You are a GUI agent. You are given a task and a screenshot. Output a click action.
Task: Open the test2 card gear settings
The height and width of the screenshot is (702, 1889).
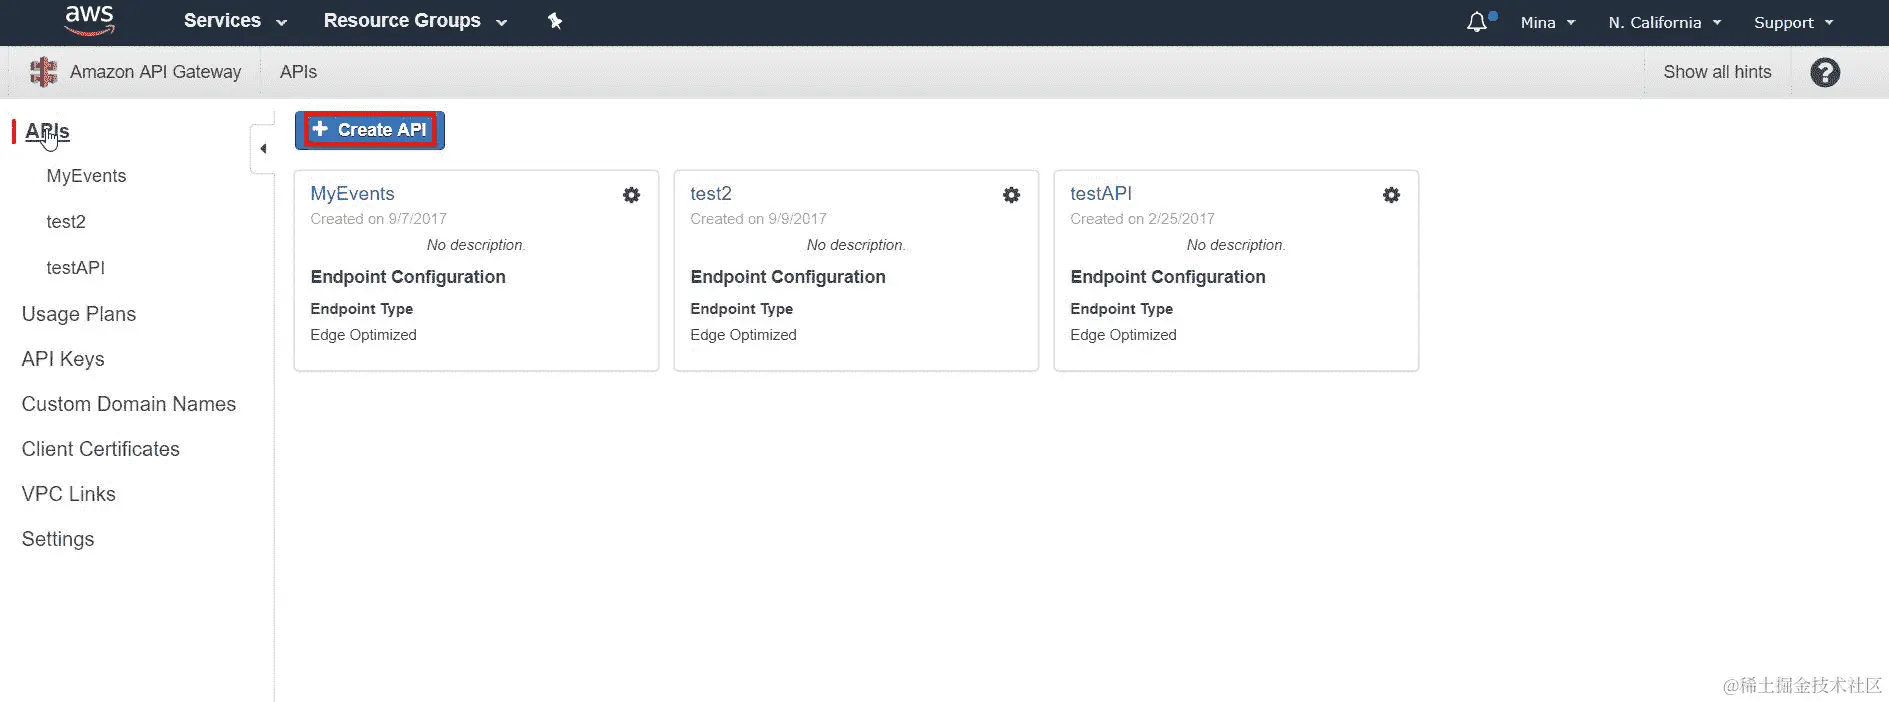pyautogui.click(x=1012, y=195)
